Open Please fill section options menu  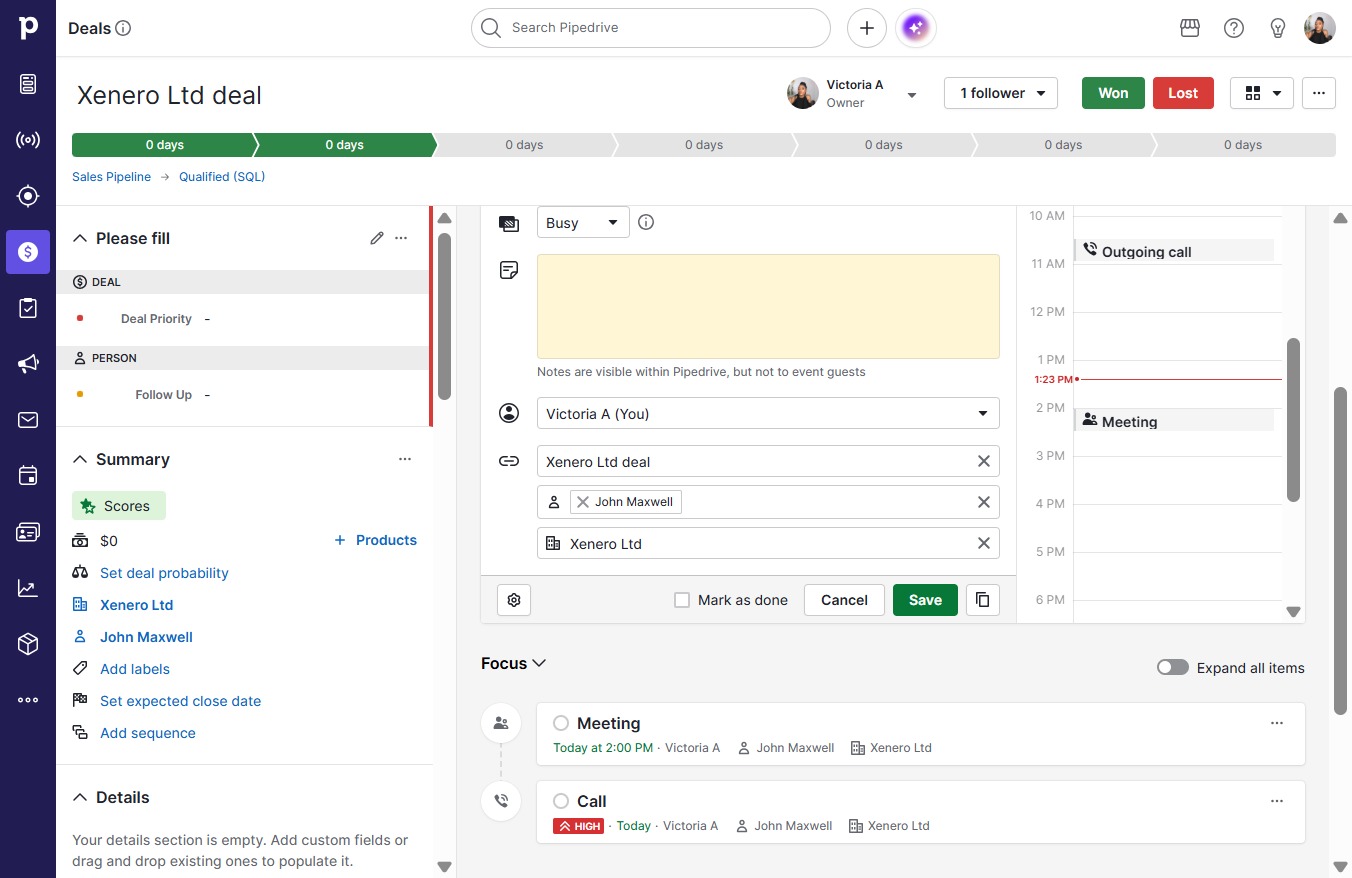point(401,238)
